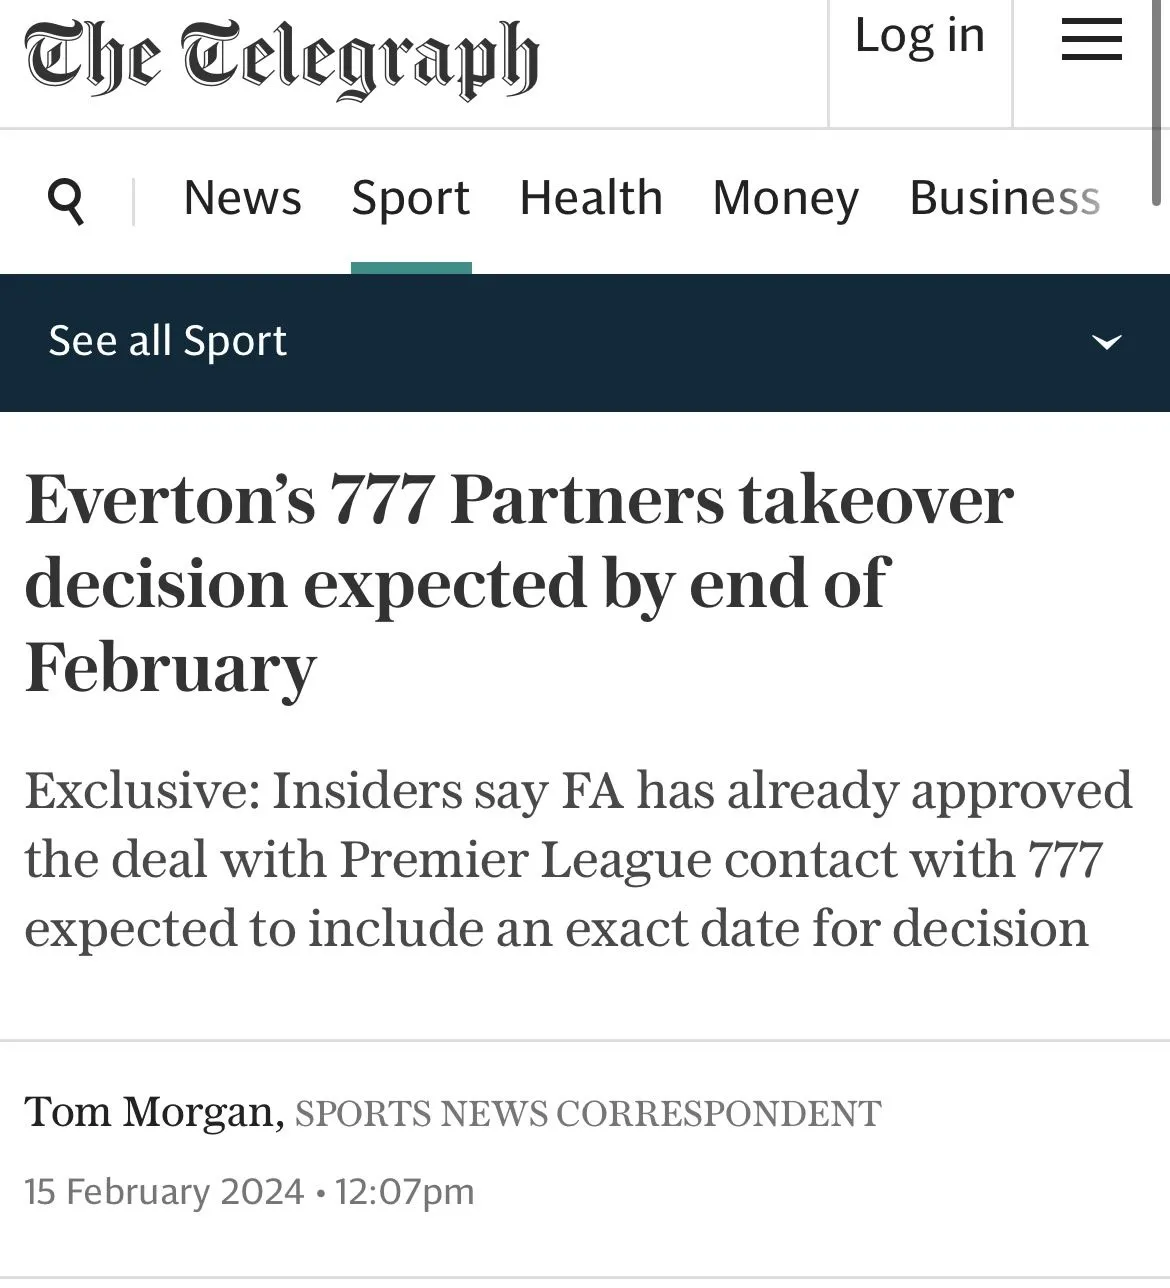Click the search magnifier icon
This screenshot has height=1288, width=1170.
pos(66,200)
